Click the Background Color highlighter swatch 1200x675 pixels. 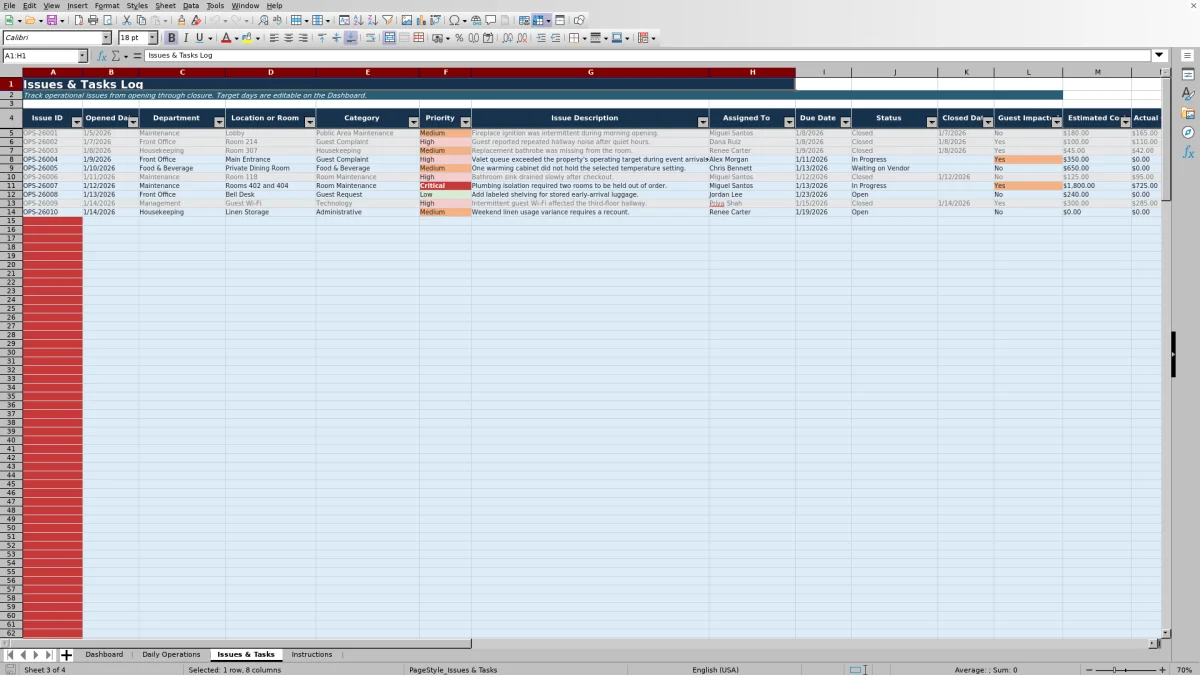248,38
